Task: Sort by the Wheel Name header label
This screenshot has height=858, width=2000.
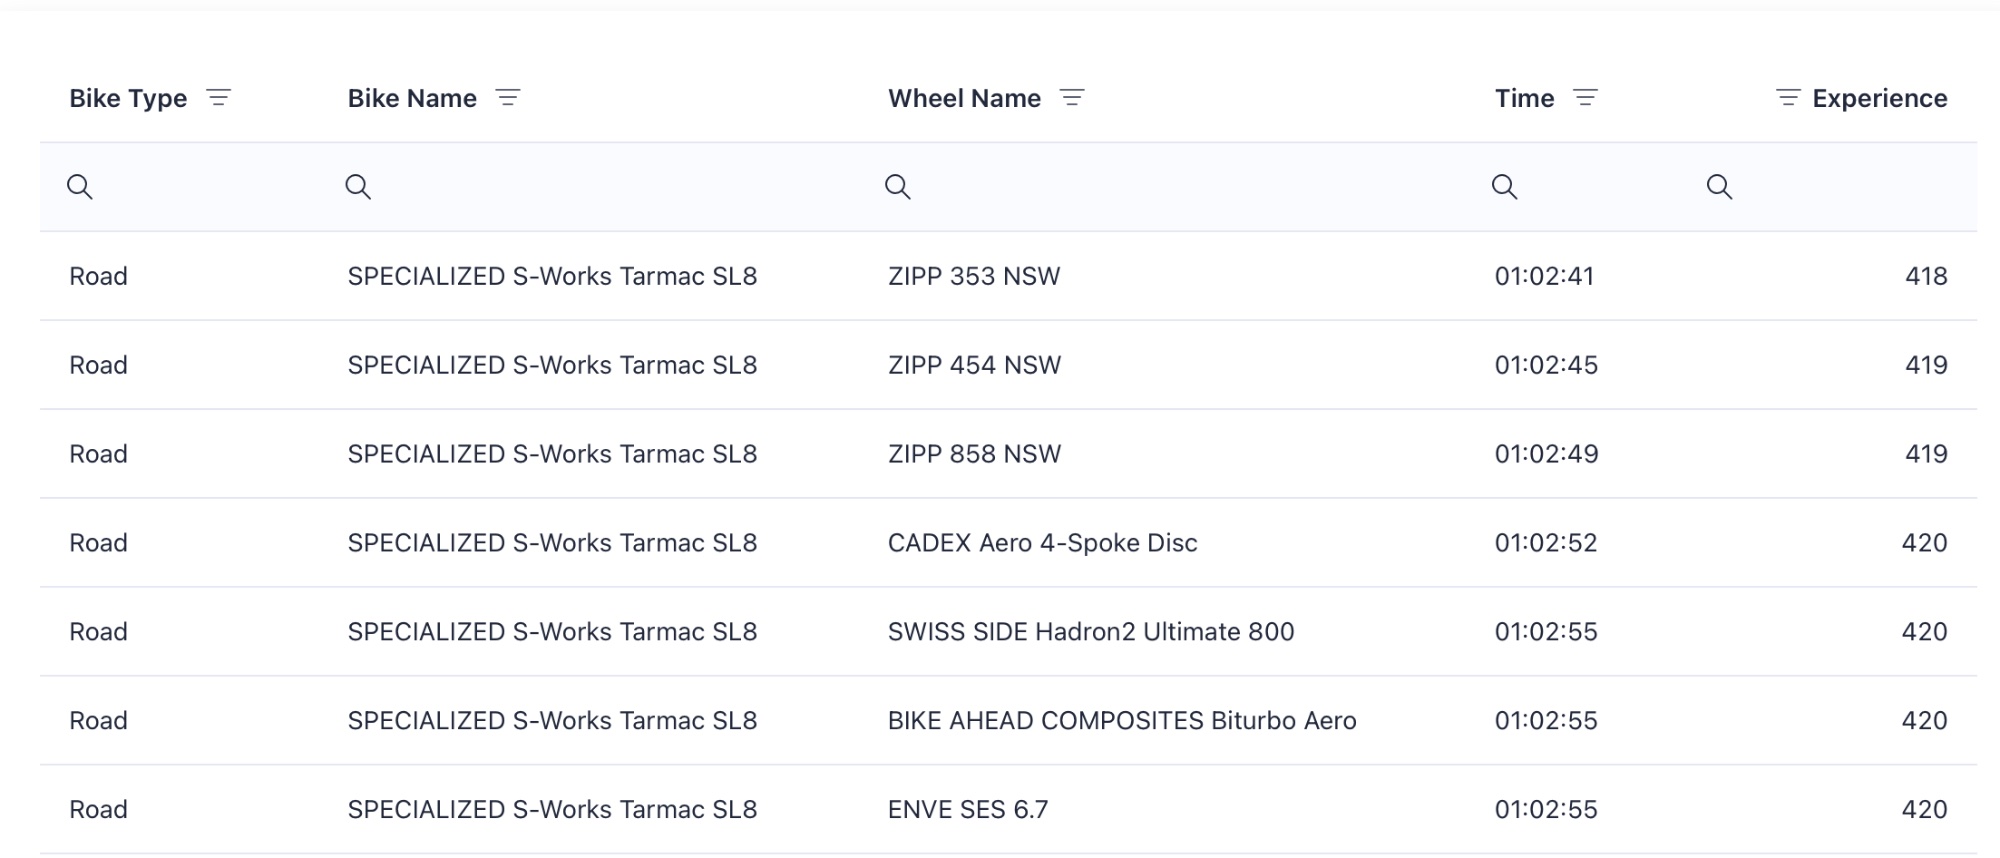Action: click(x=964, y=98)
